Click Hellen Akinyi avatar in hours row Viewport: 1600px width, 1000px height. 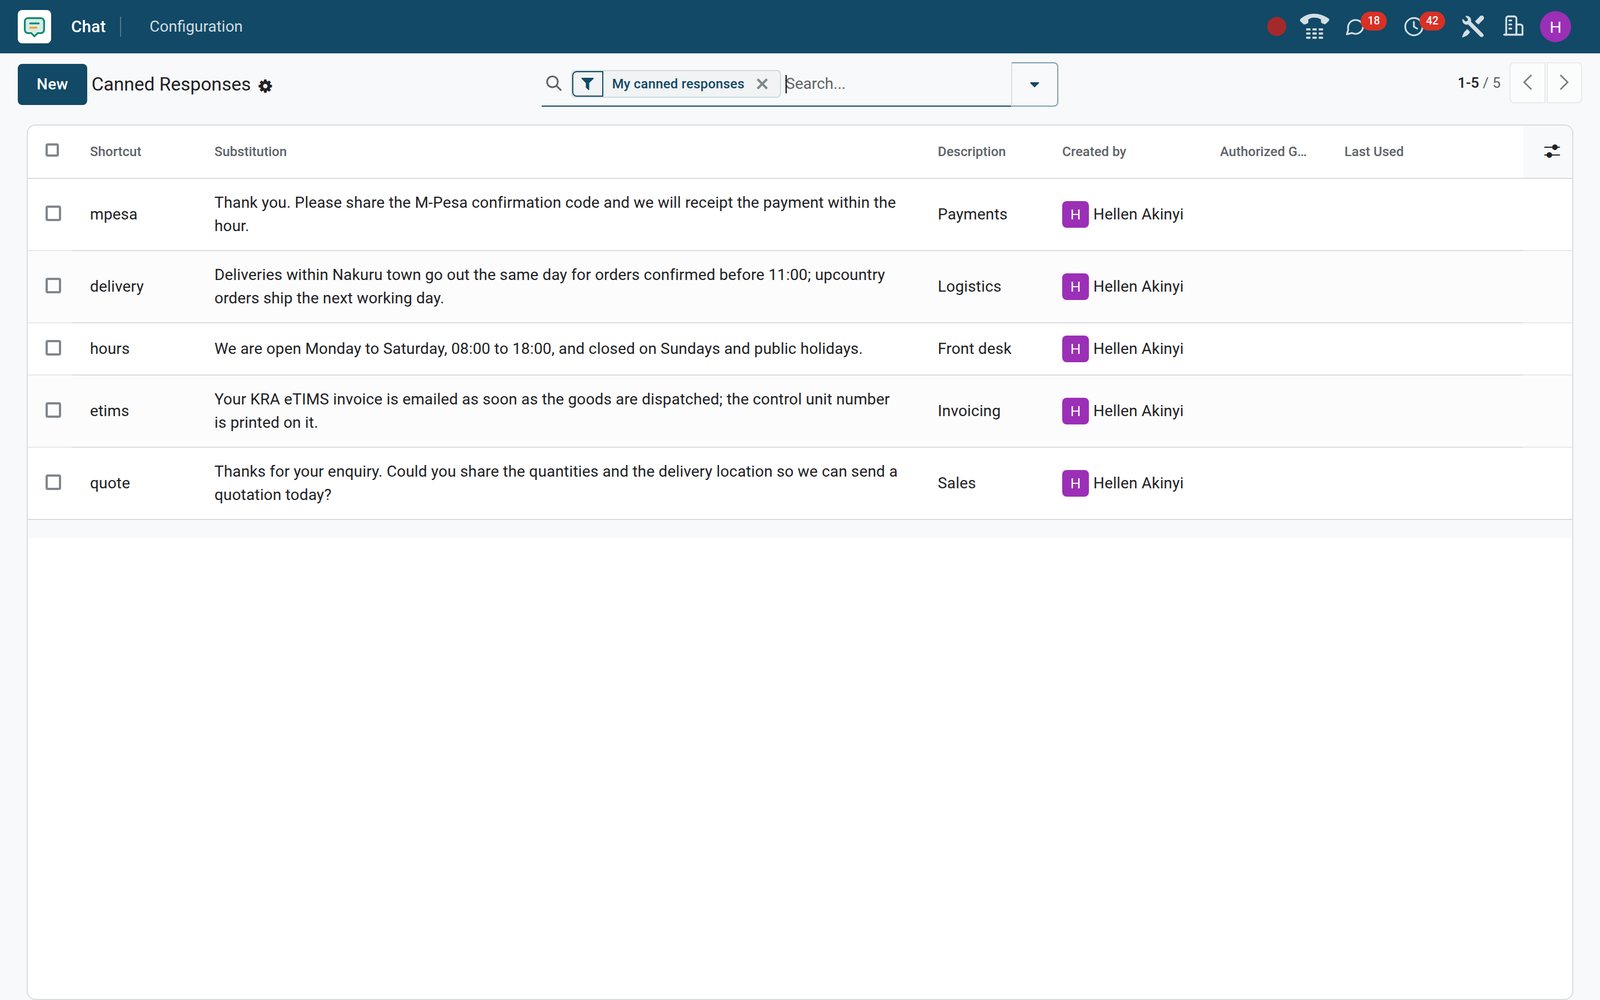click(x=1075, y=348)
